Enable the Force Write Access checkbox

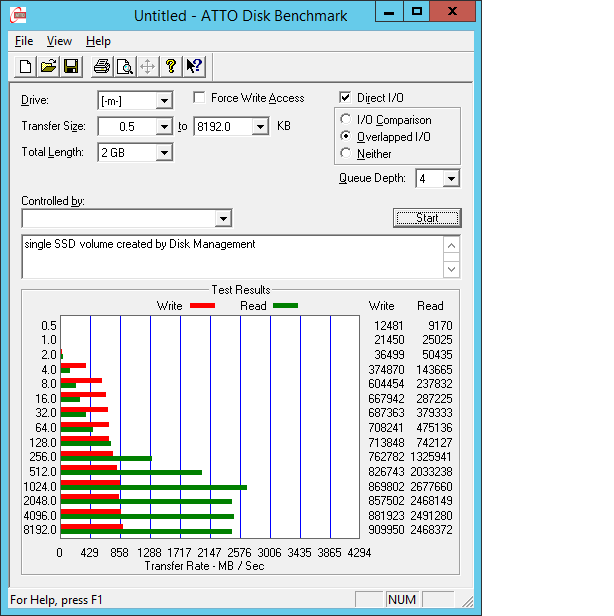tap(199, 98)
